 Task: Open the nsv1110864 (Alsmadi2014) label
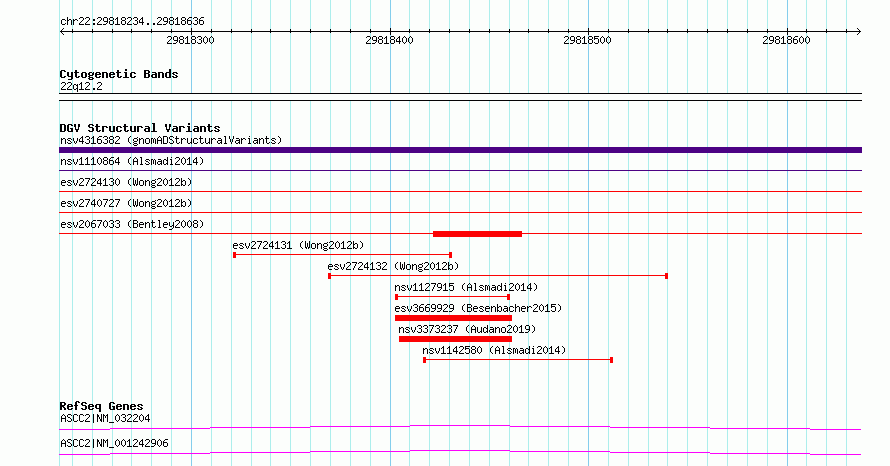pos(132,161)
